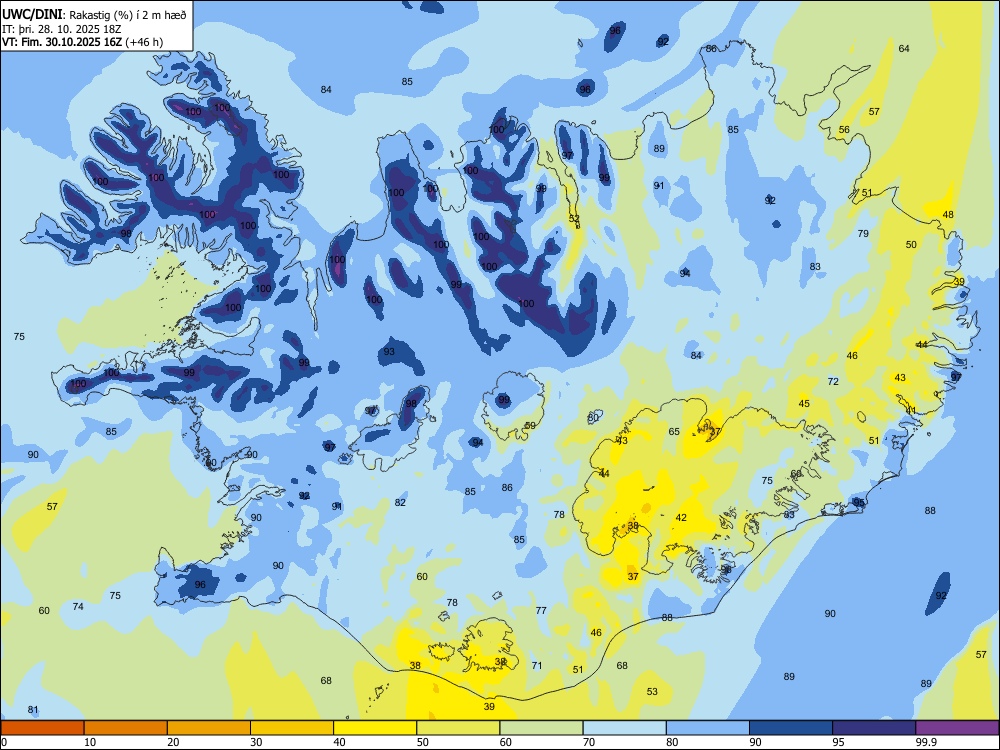Viewport: 1000px width, 750px height.
Task: Click the humidity value 77
Action: point(541,610)
